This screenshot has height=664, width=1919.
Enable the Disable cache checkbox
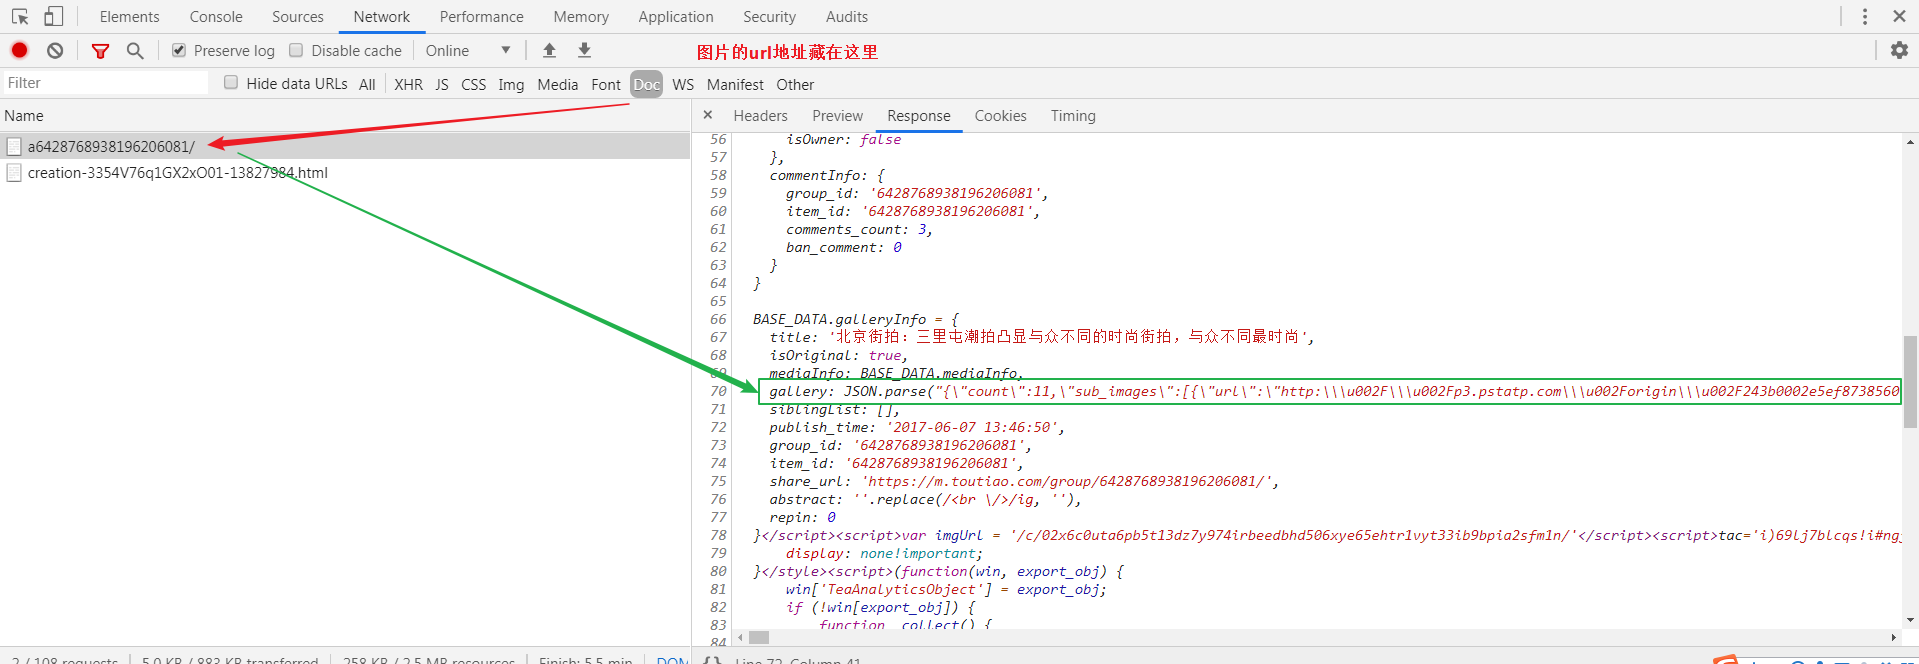[296, 50]
